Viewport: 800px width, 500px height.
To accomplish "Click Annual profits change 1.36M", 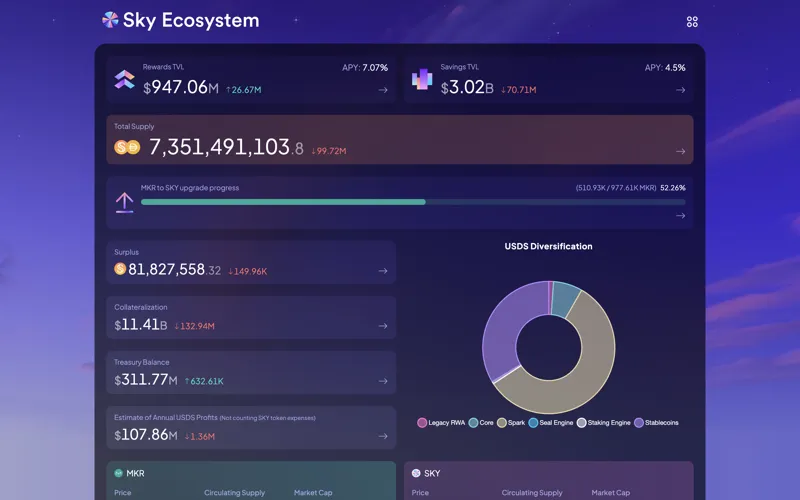I will tap(199, 437).
